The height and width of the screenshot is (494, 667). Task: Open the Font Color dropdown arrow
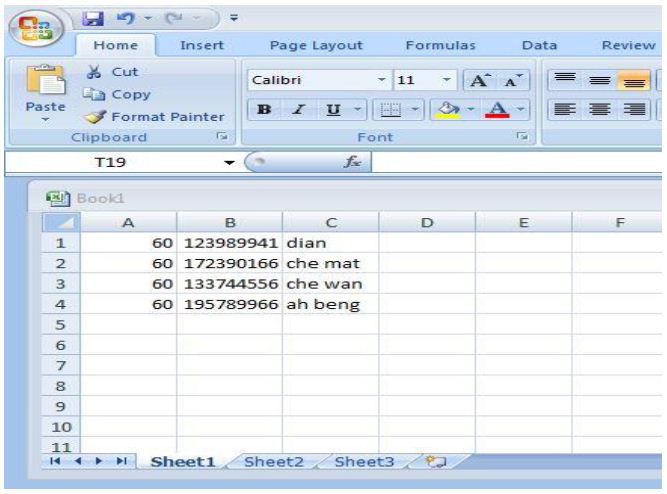521,109
